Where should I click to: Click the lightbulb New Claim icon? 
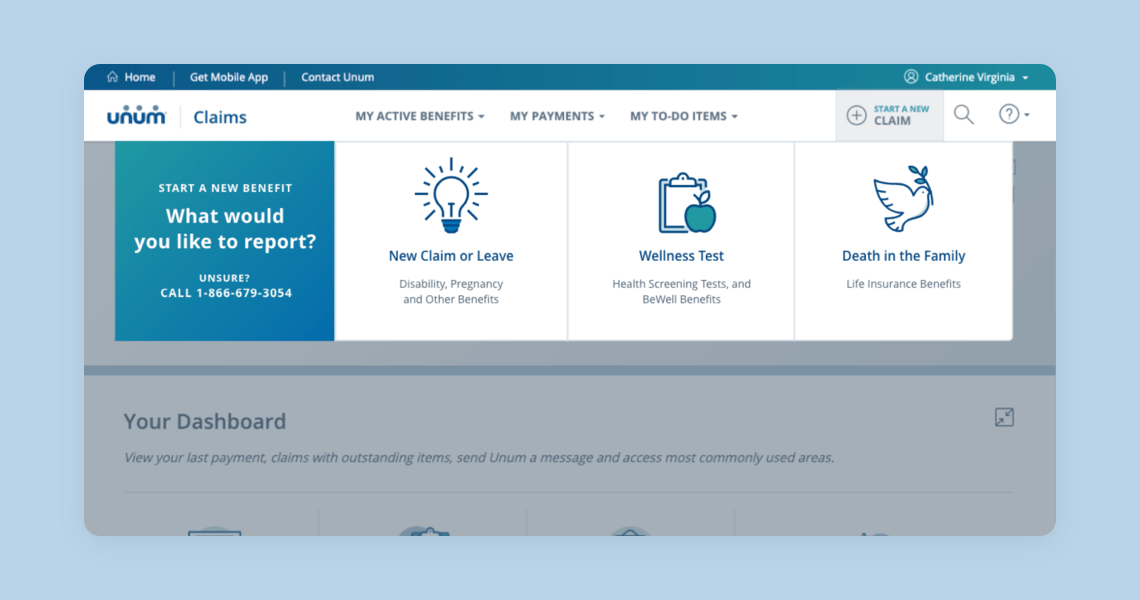451,195
